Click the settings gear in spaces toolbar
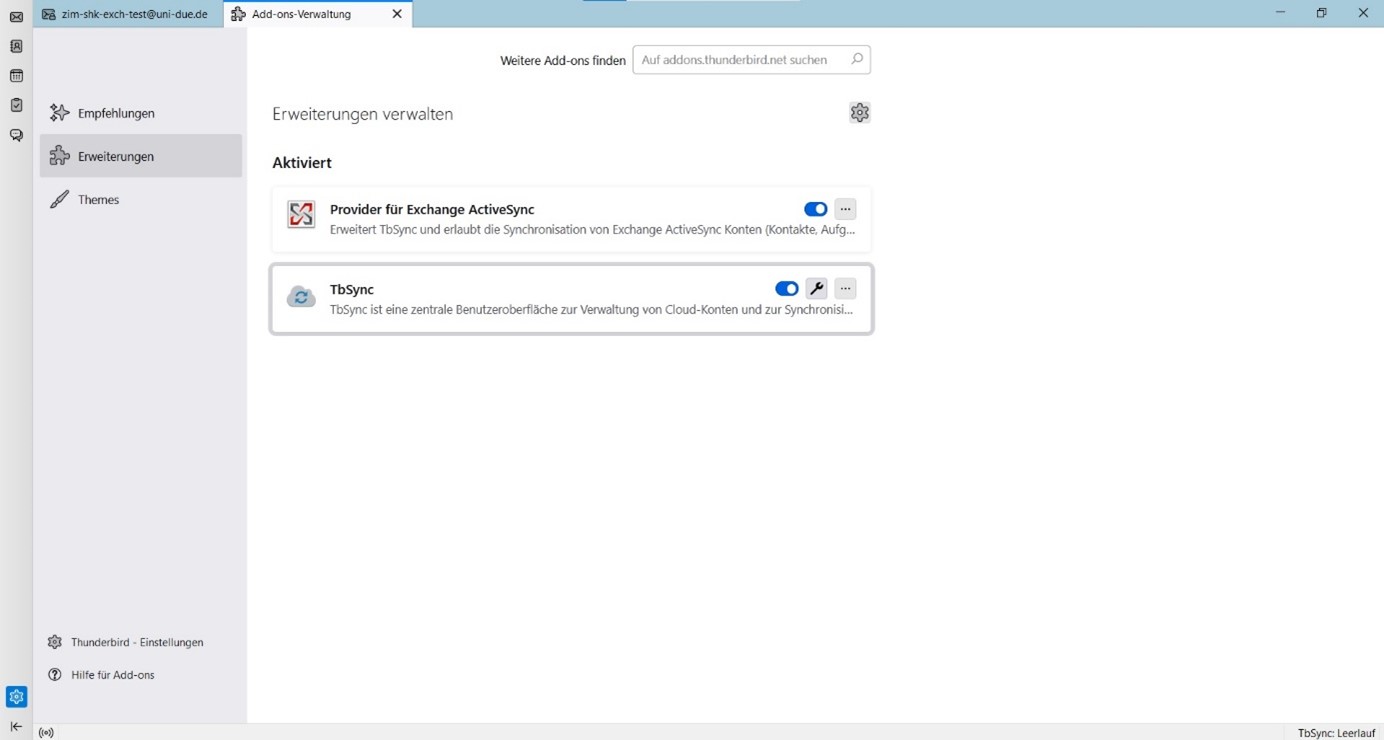This screenshot has height=740, width=1384. click(x=16, y=696)
